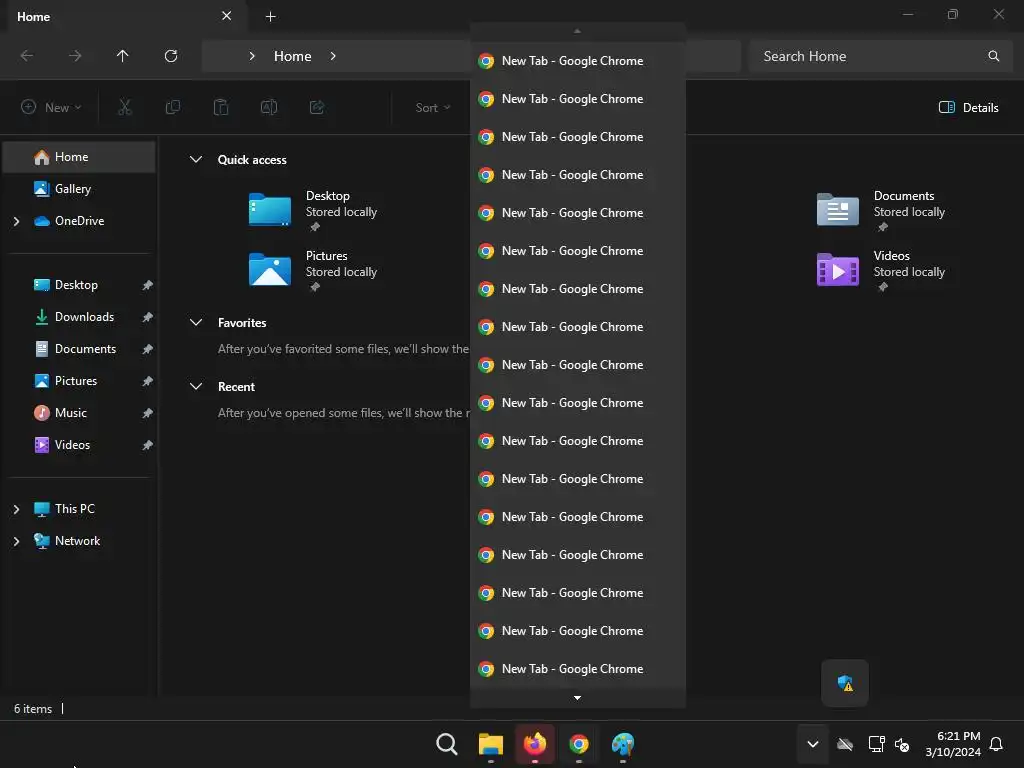Image resolution: width=1024 pixels, height=768 pixels.
Task: Go forward in File Explorer
Action: coord(75,56)
